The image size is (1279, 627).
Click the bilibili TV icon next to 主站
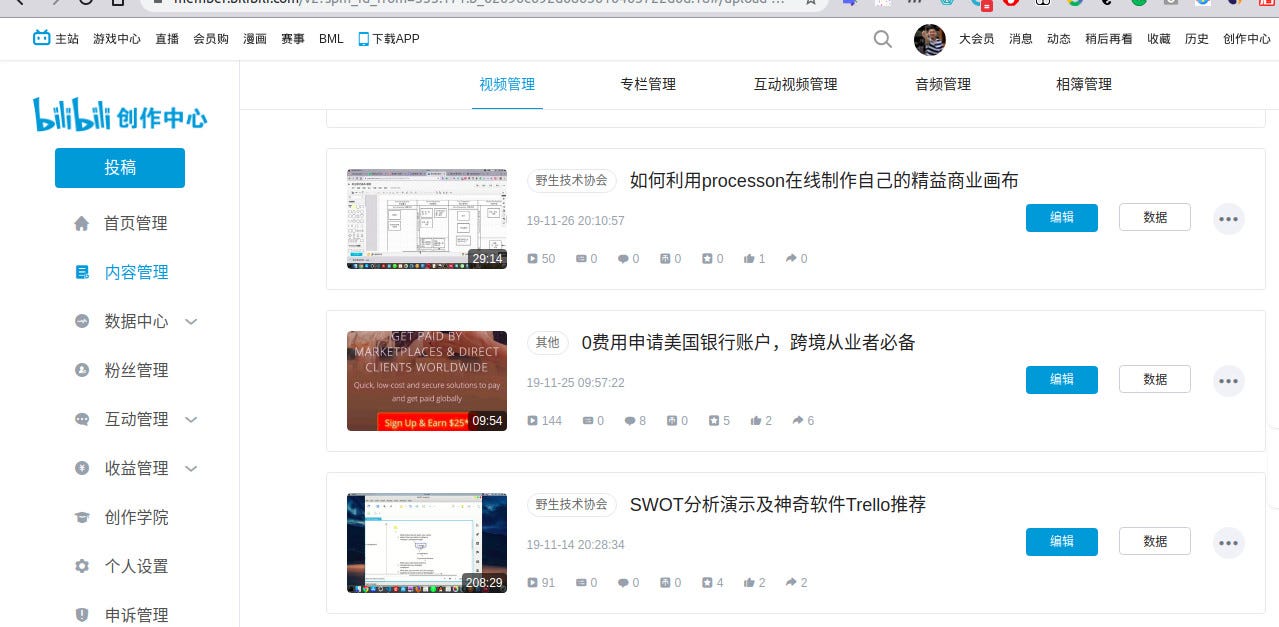point(41,38)
